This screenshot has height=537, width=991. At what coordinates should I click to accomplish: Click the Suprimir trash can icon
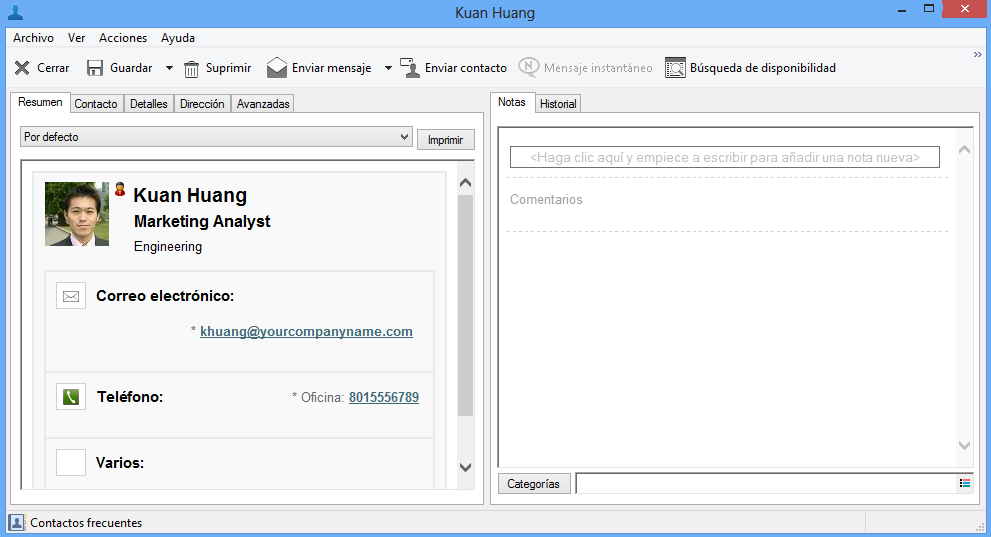coord(192,68)
